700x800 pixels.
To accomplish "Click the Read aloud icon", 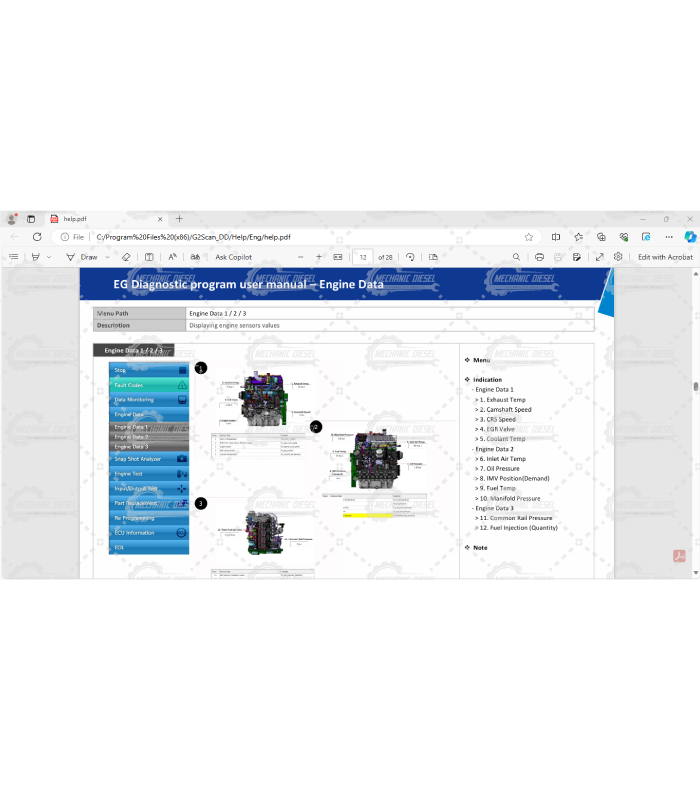I will pyautogui.click(x=172, y=257).
